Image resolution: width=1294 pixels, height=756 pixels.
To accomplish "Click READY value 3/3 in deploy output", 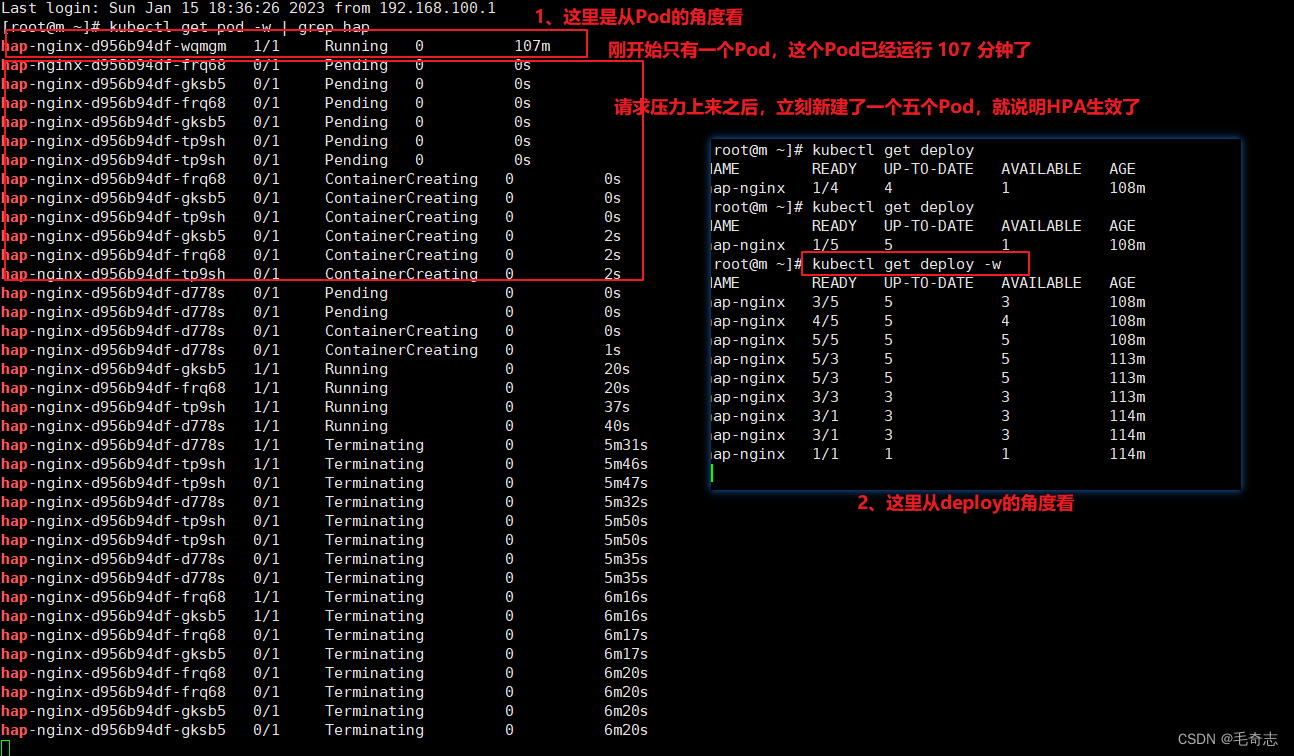I will (x=825, y=397).
